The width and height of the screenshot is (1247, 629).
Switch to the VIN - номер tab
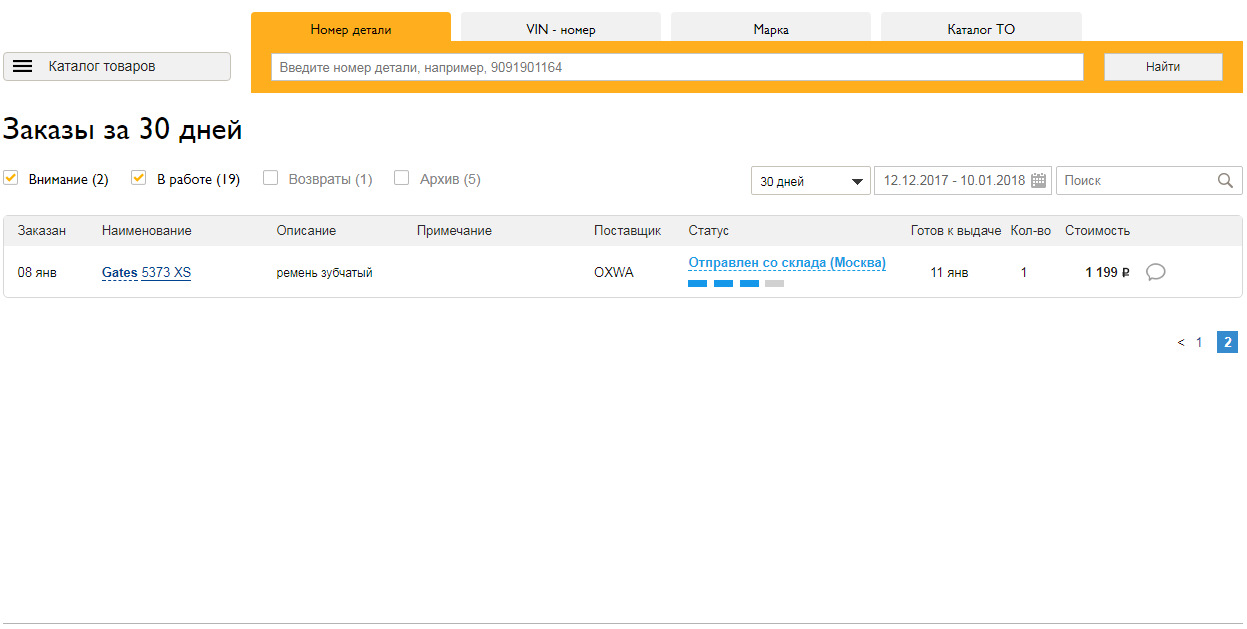(x=560, y=29)
